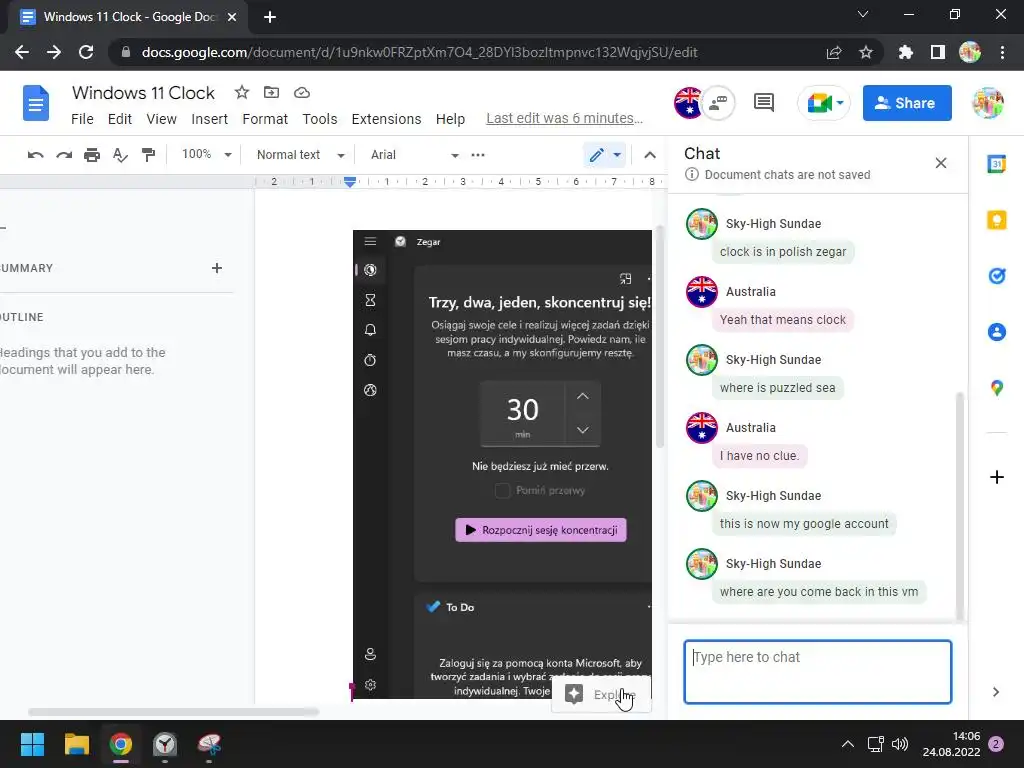The image size is (1024, 768).
Task: Open the editing mode pencil dropdown
Action: click(x=605, y=155)
